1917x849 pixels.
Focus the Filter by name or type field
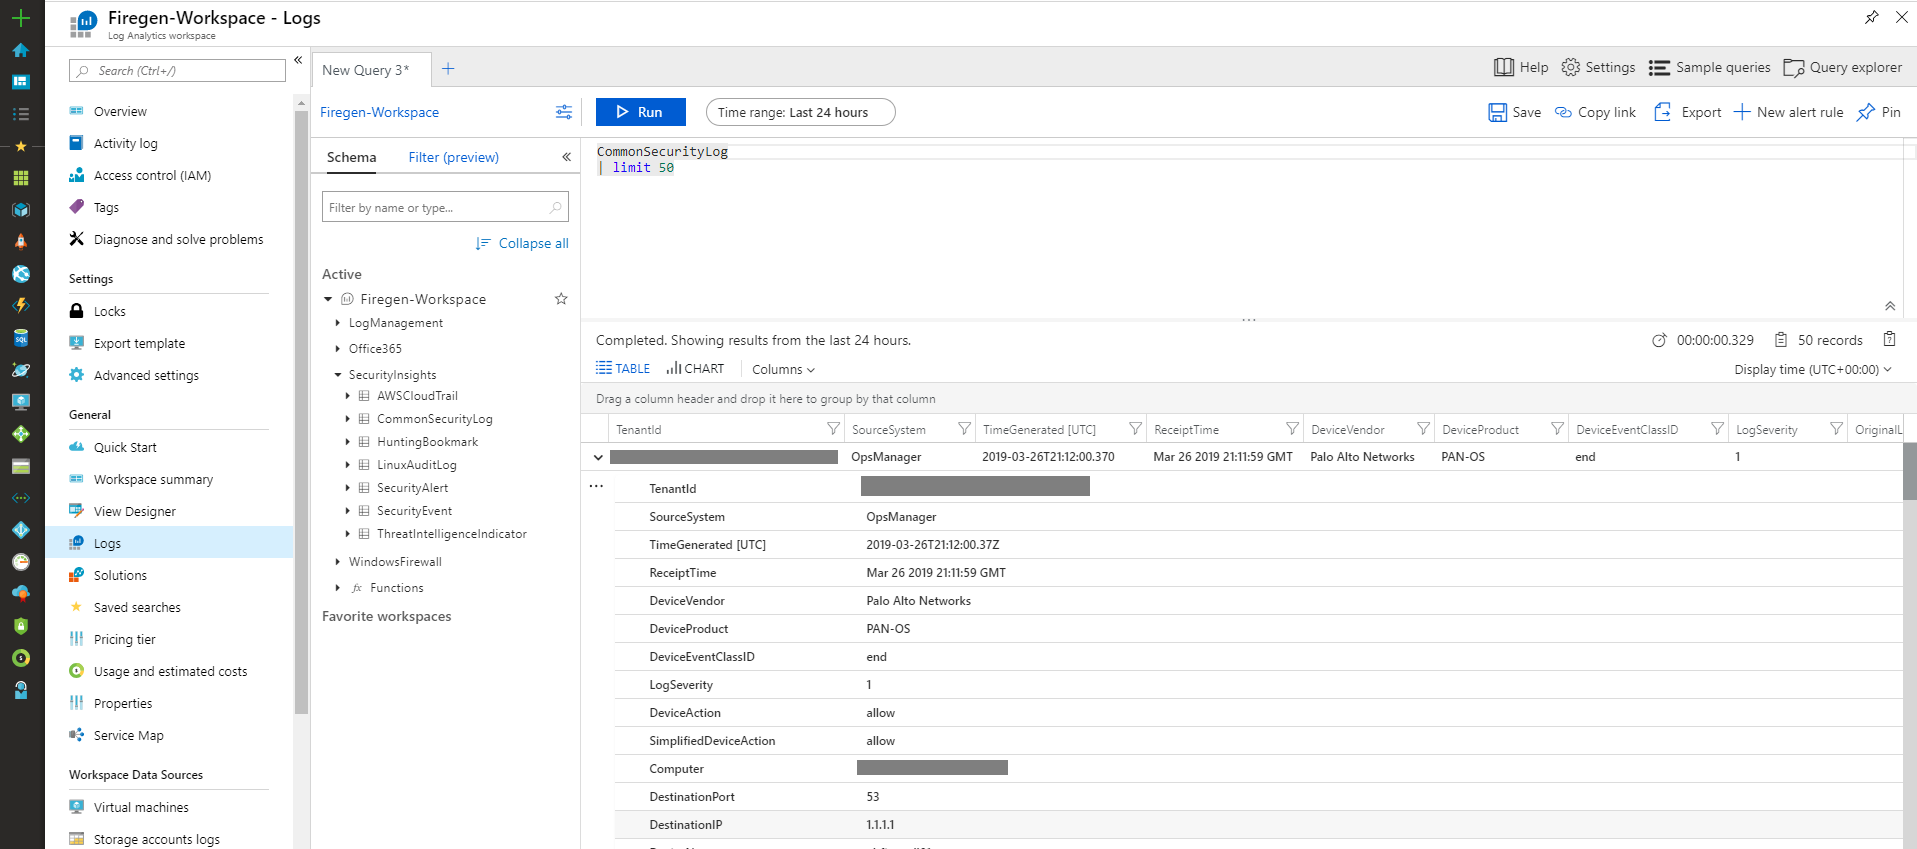point(445,207)
